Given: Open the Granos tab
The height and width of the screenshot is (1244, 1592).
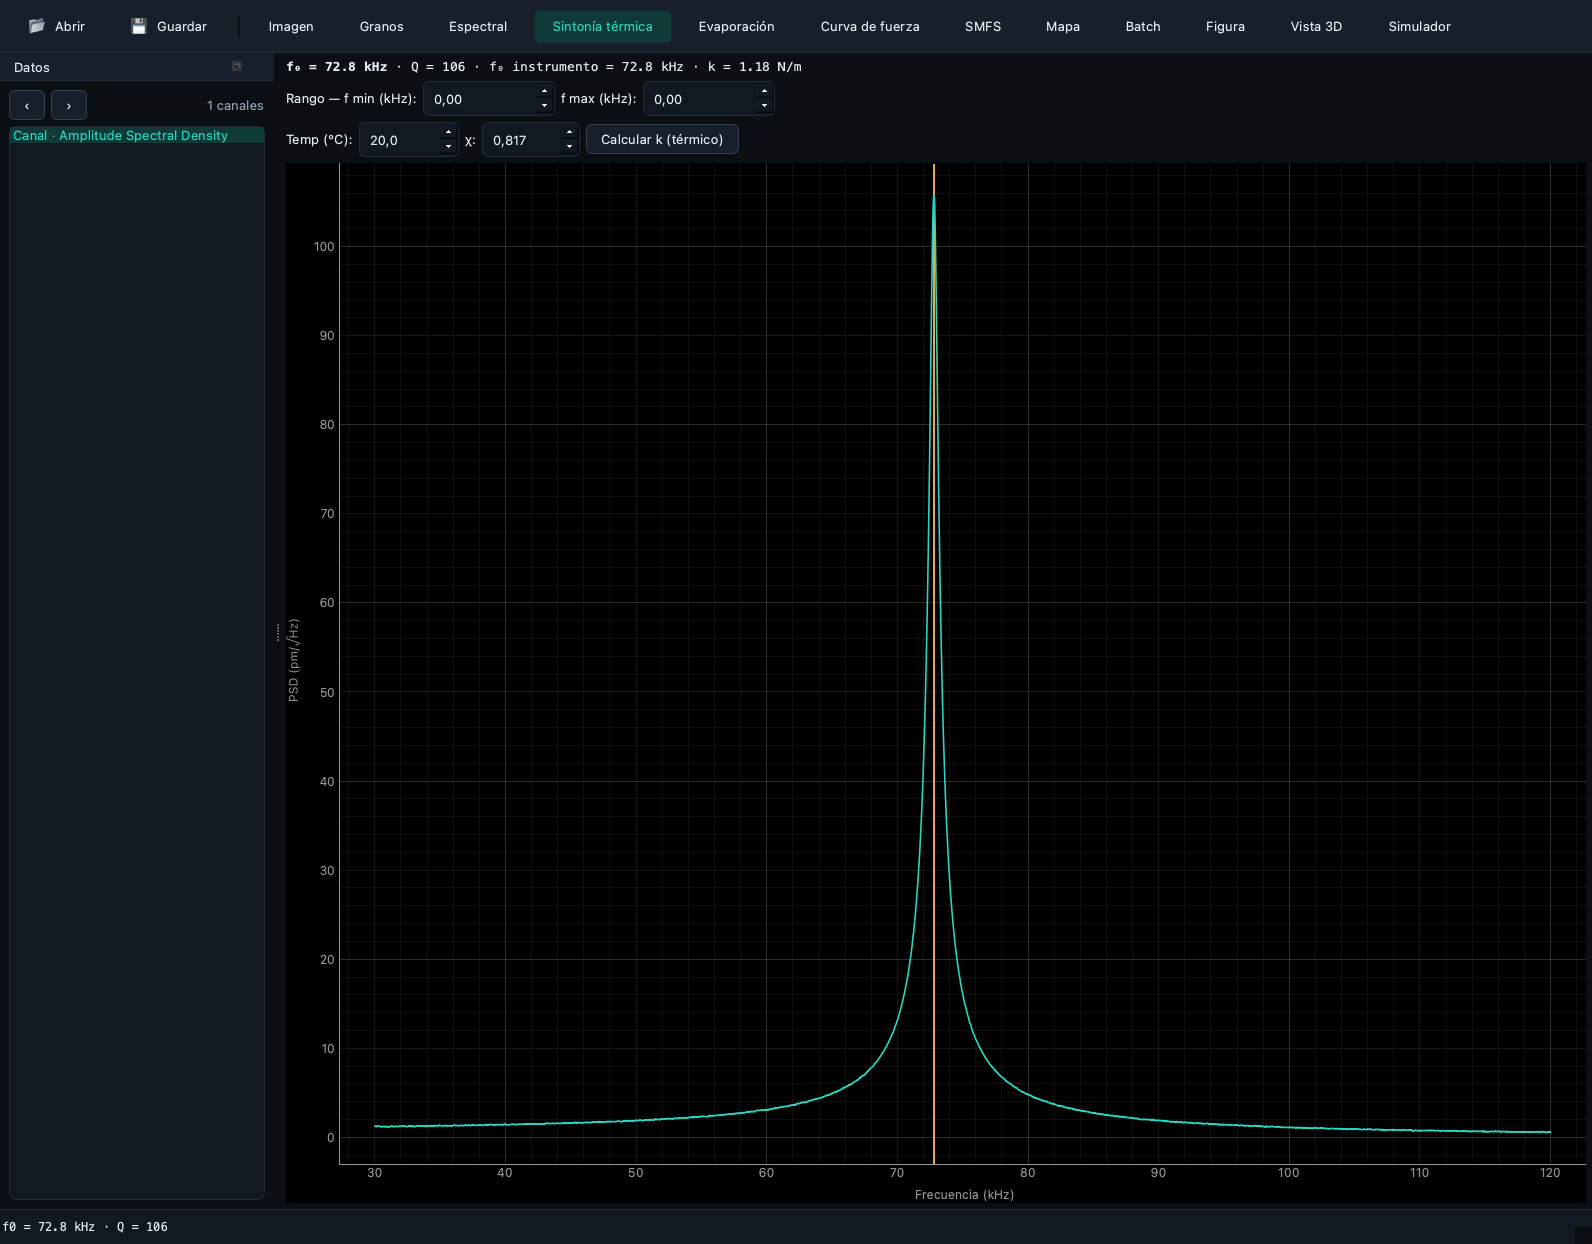Looking at the screenshot, I should (x=382, y=26).
